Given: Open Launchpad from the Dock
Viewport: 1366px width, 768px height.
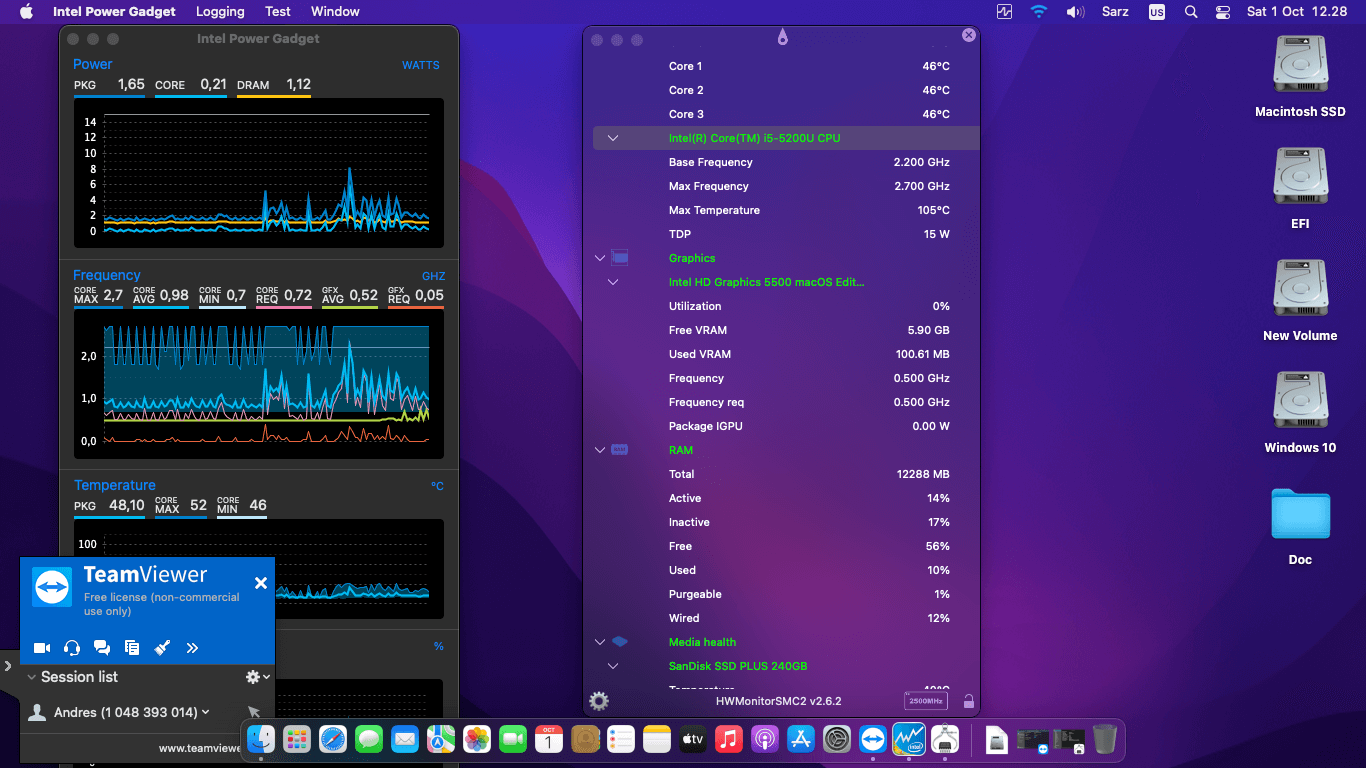Looking at the screenshot, I should 297,739.
